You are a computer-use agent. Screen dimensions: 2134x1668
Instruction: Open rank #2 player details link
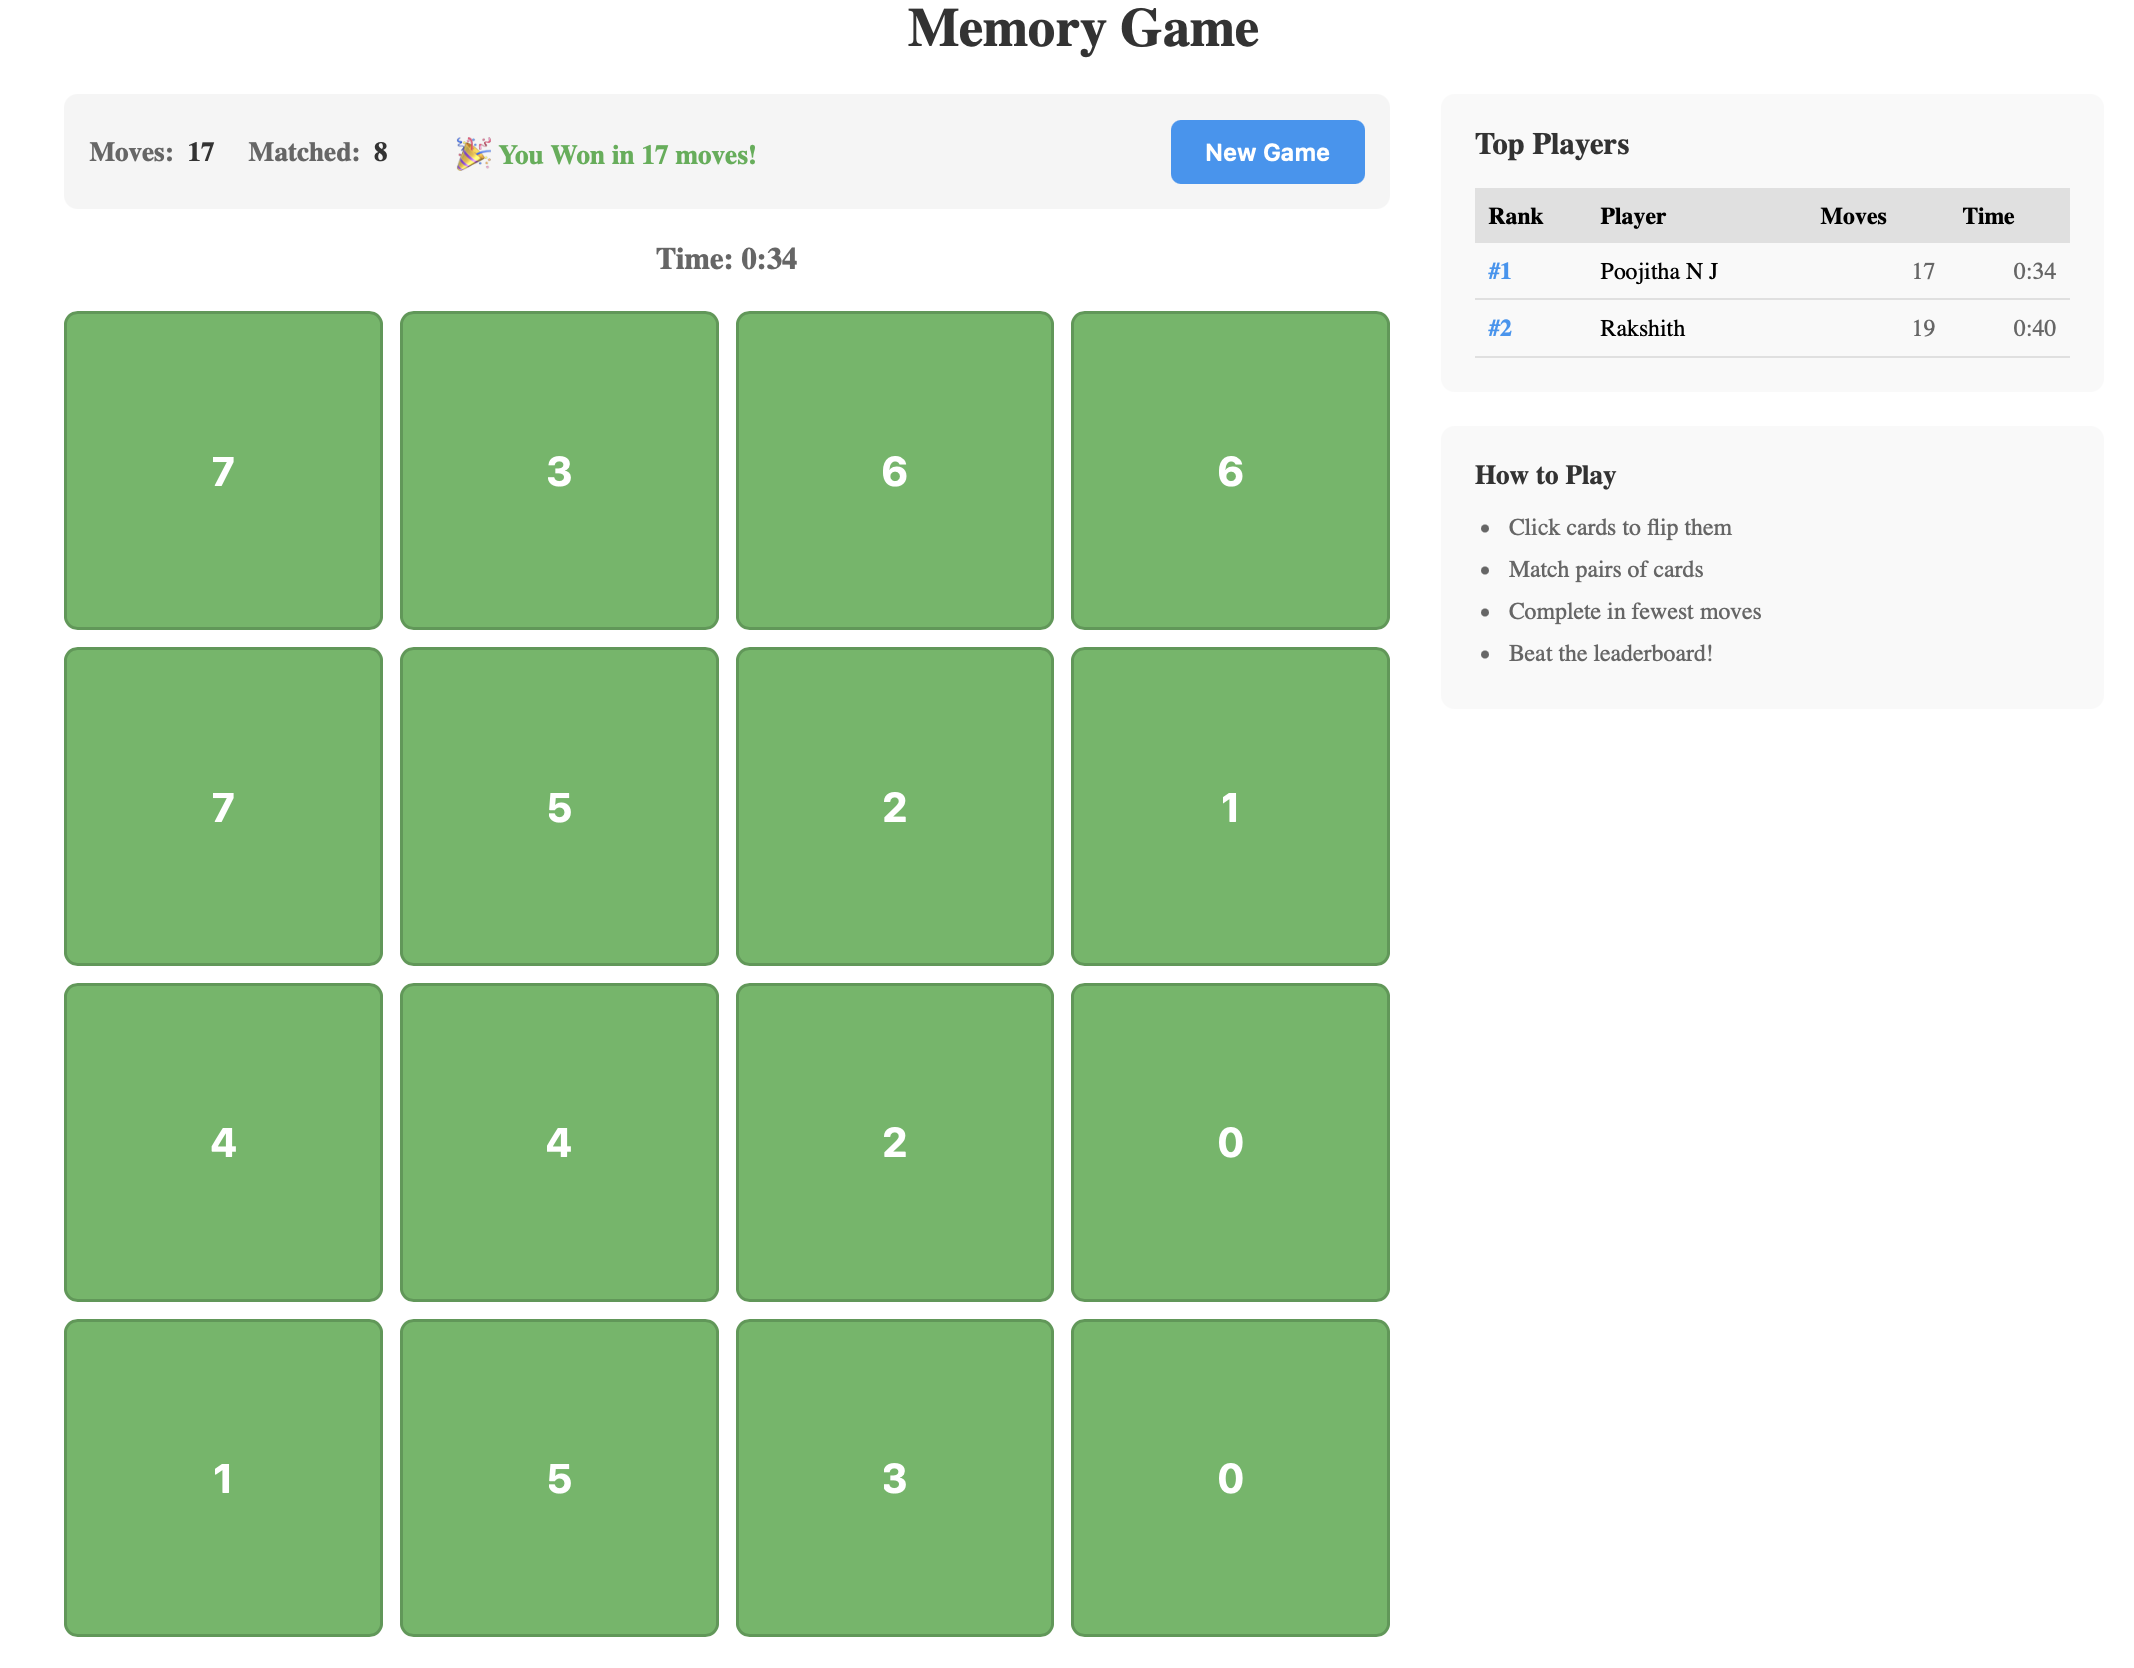pyautogui.click(x=1498, y=328)
